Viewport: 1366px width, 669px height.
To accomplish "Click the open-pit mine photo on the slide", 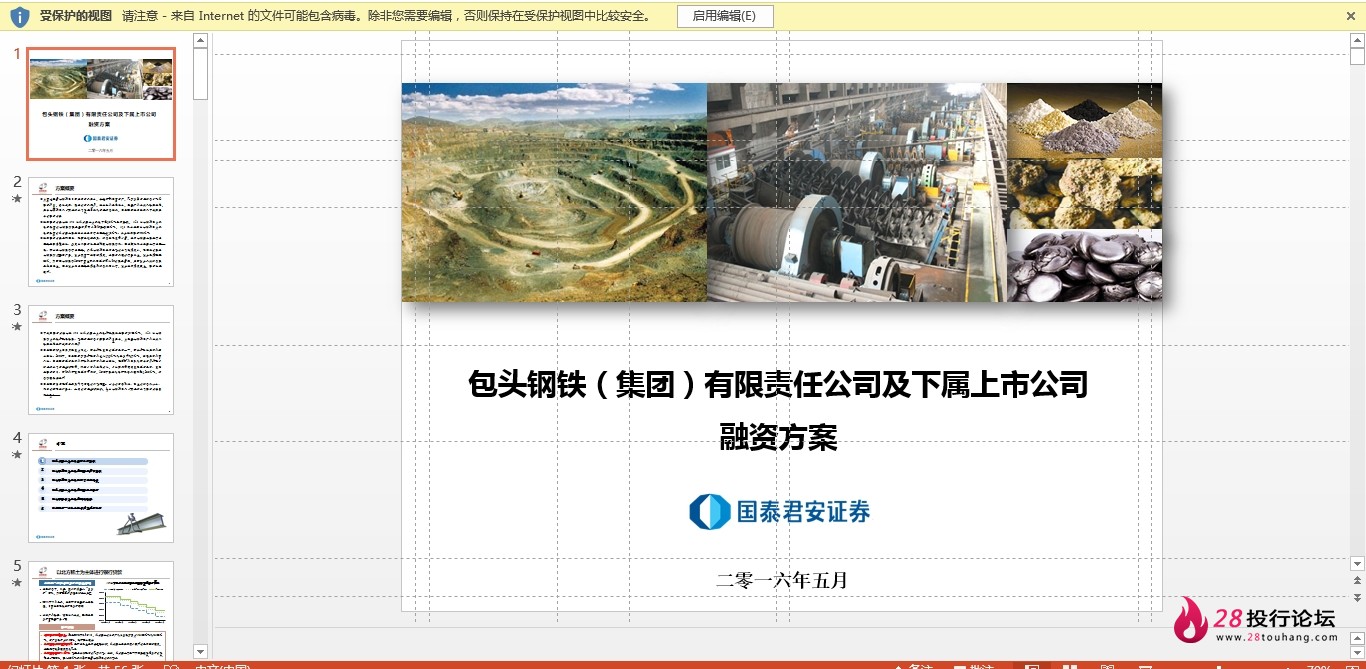I will point(554,192).
